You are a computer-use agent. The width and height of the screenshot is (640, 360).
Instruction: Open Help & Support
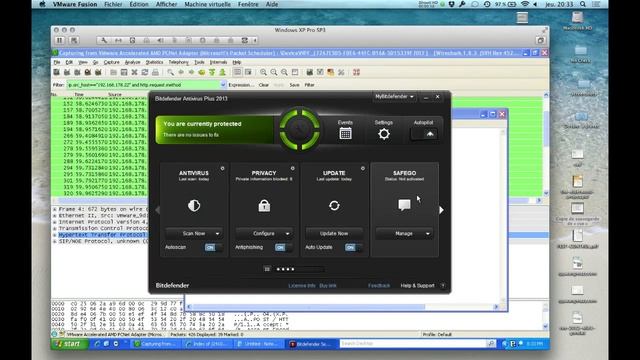[x=418, y=286]
